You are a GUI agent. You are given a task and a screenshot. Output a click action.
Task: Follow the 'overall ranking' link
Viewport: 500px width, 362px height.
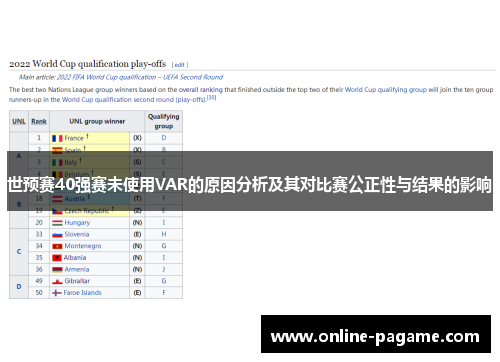pos(201,90)
